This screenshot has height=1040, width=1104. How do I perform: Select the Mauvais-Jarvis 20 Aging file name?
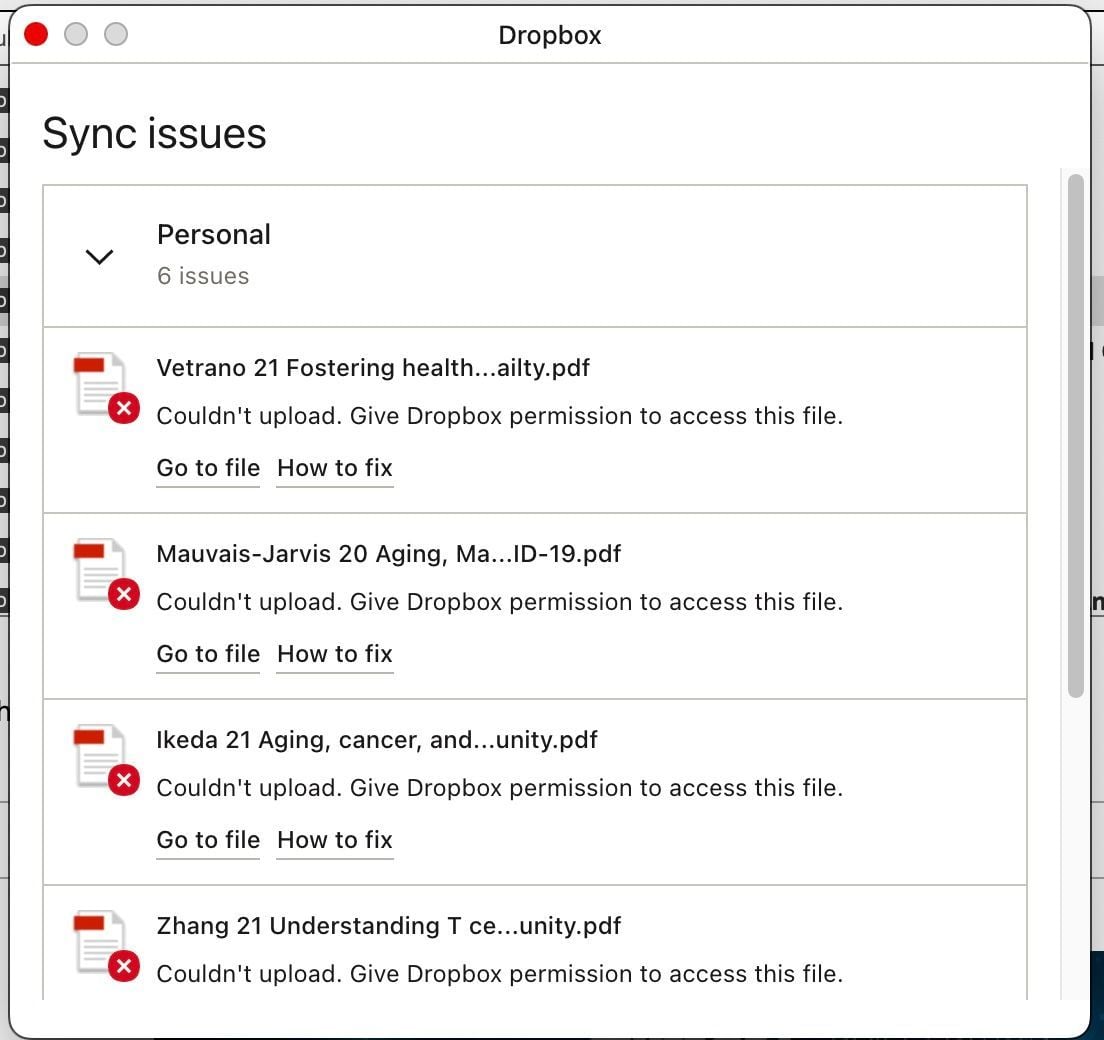coord(389,554)
